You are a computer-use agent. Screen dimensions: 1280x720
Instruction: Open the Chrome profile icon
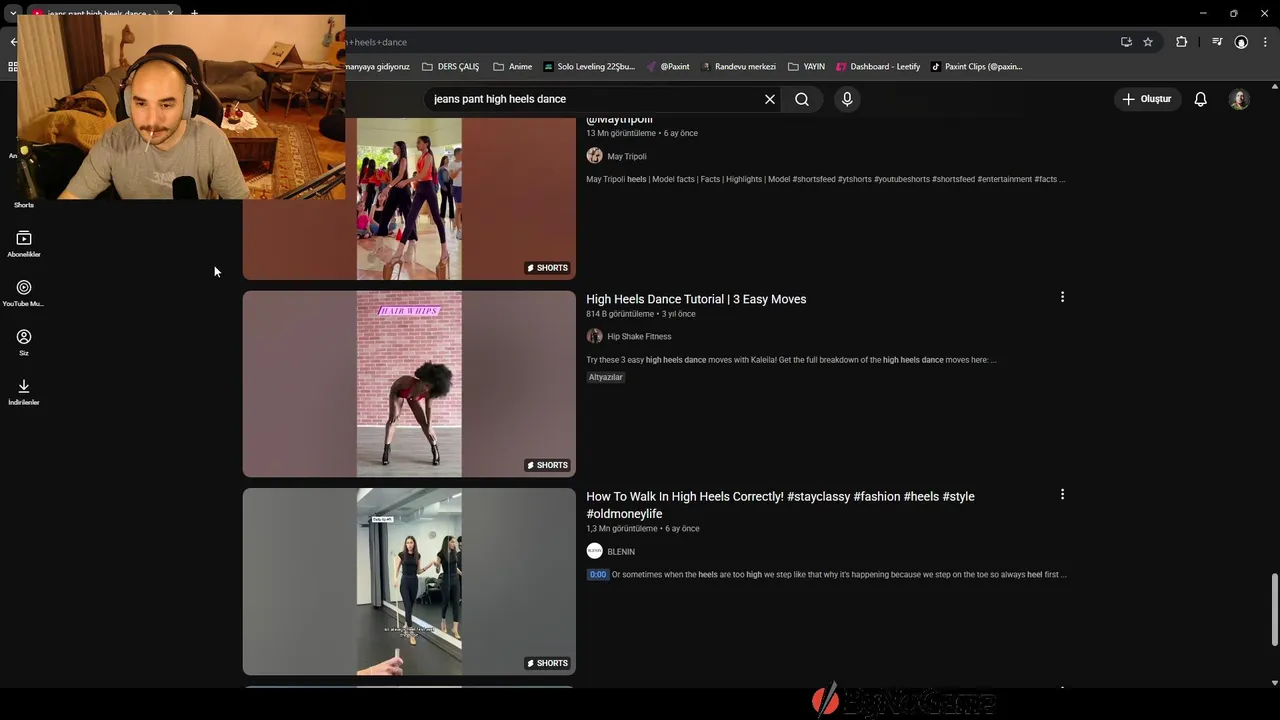1241,42
